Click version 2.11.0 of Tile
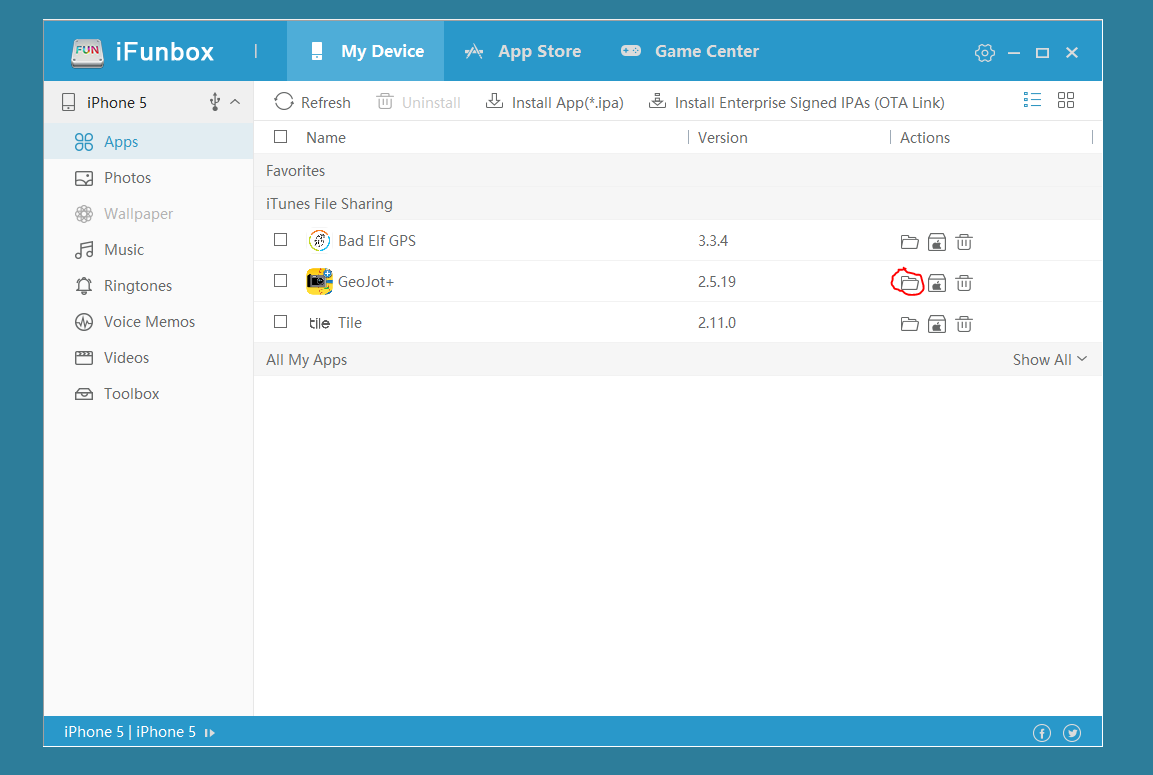This screenshot has height=775, width=1153. click(717, 323)
